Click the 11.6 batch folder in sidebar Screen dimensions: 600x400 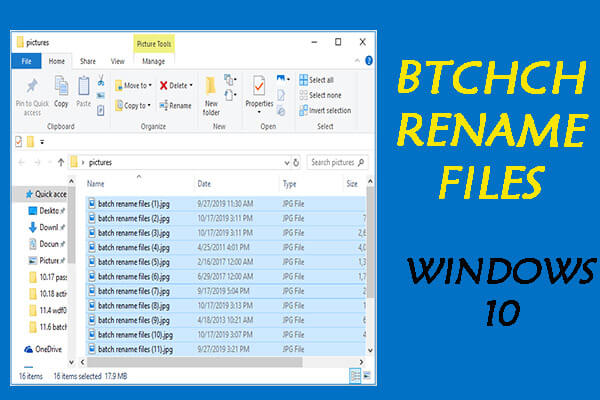click(x=48, y=327)
